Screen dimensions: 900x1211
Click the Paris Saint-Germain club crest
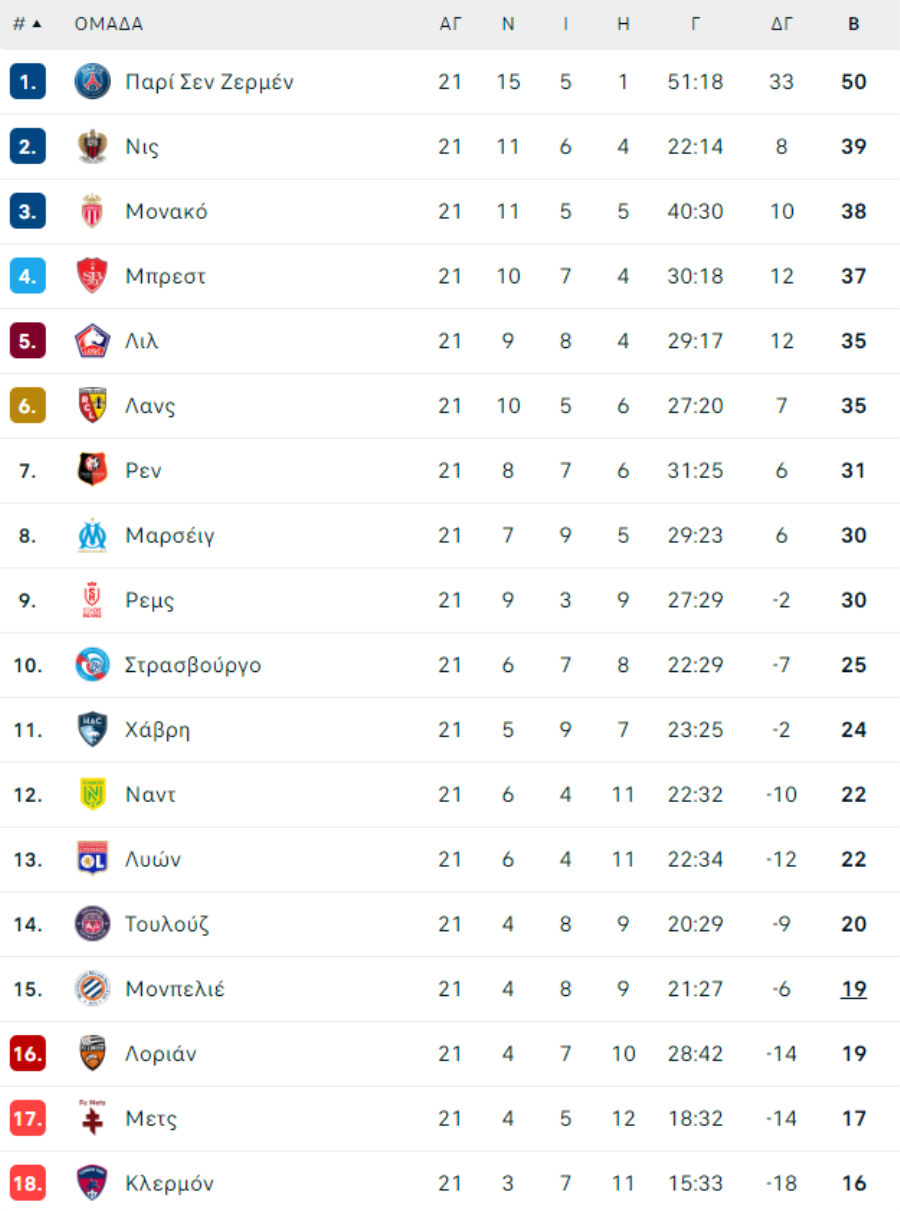point(93,82)
